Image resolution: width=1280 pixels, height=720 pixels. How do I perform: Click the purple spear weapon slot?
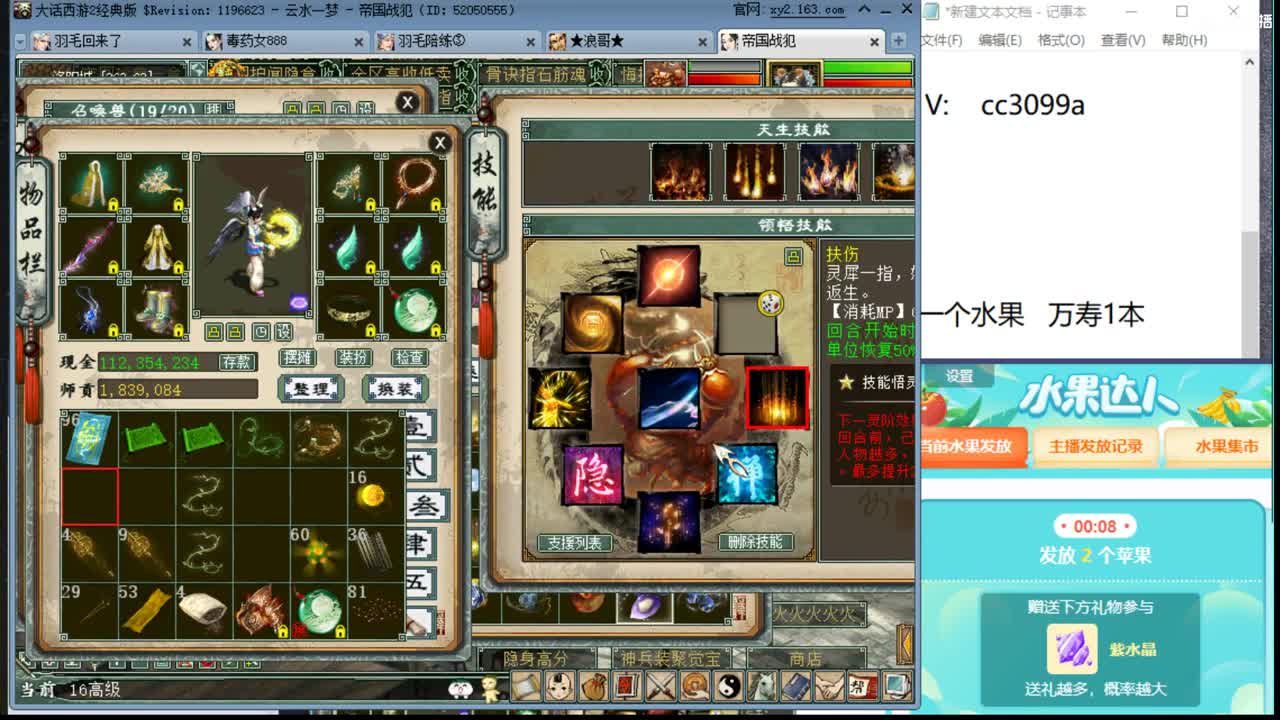click(92, 247)
